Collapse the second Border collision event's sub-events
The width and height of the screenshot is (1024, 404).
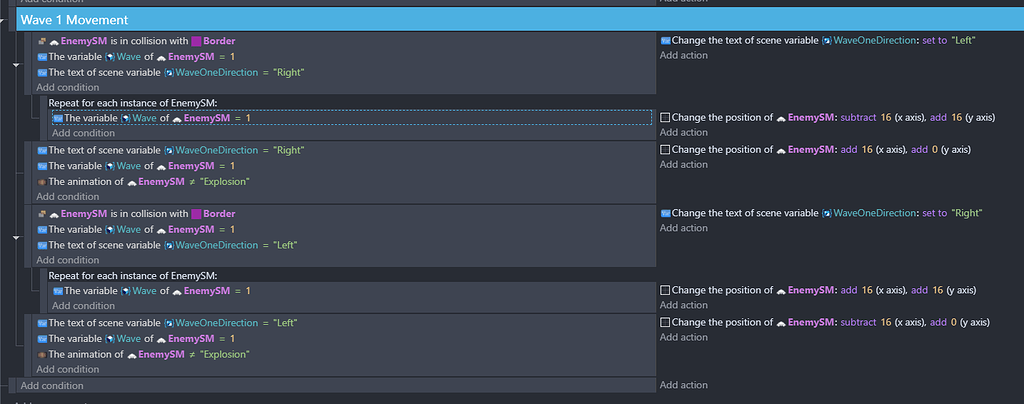(x=17, y=238)
